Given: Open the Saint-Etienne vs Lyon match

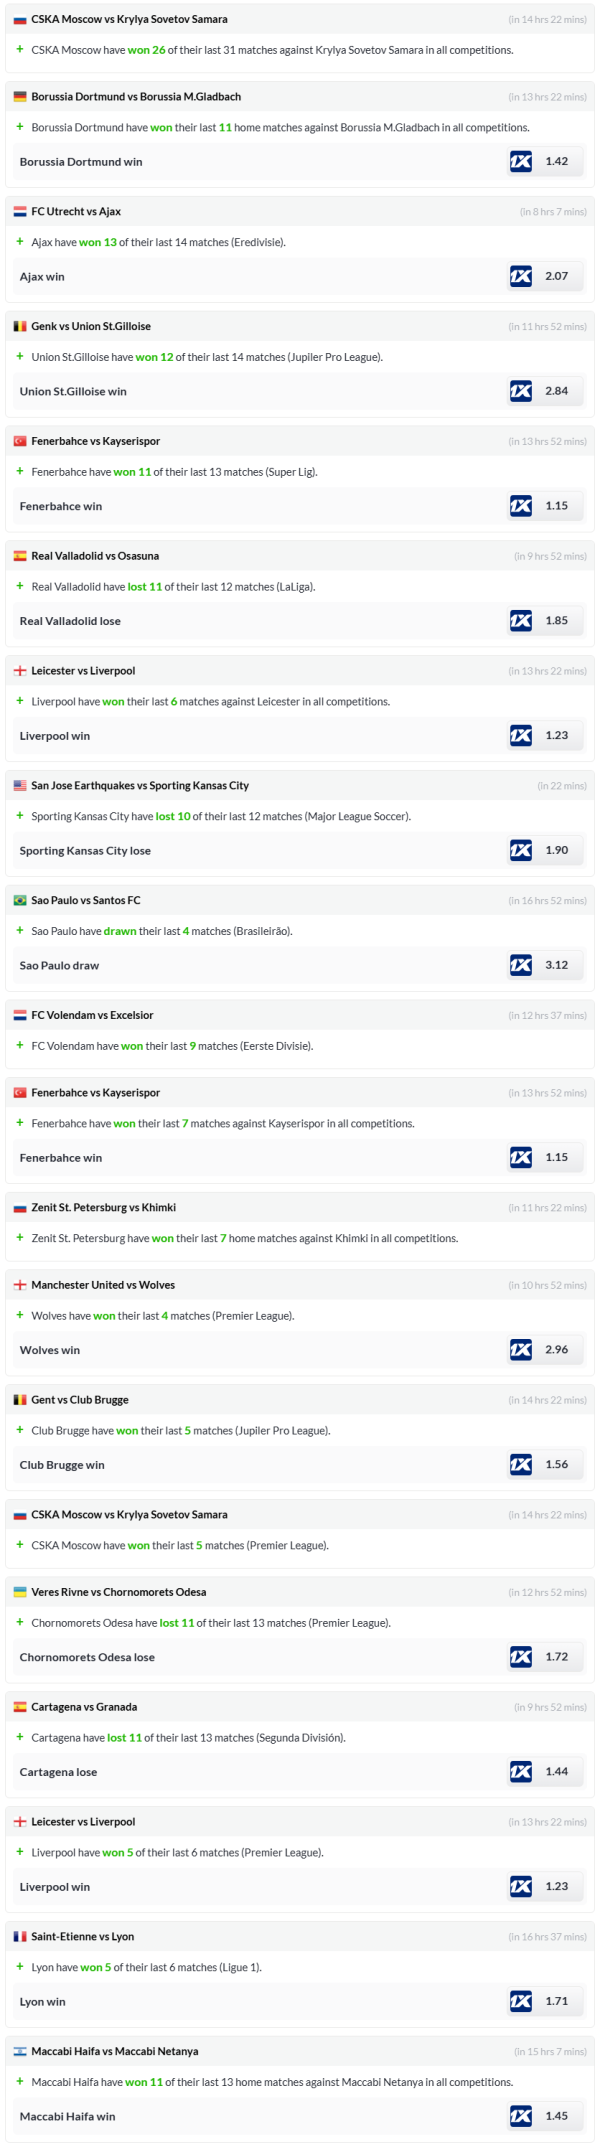Looking at the screenshot, I should (82, 1937).
